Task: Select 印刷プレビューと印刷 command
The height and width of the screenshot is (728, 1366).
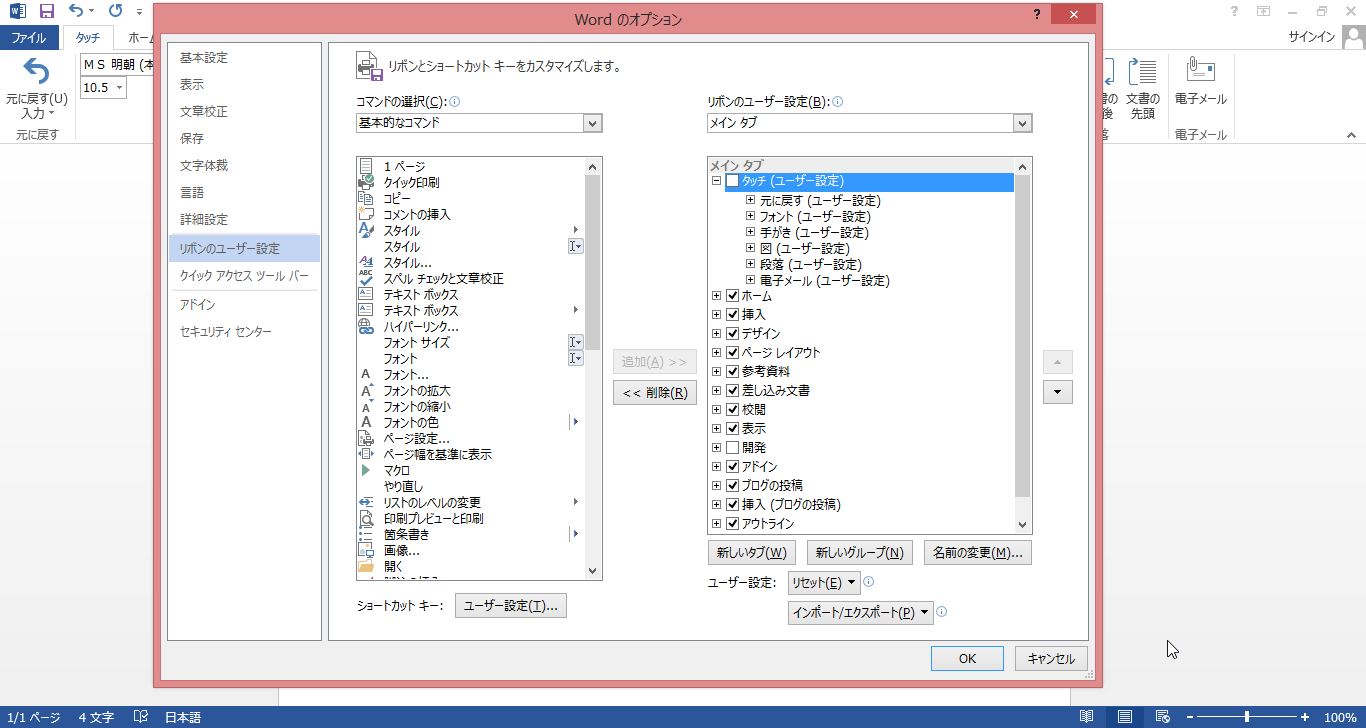Action: click(433, 518)
